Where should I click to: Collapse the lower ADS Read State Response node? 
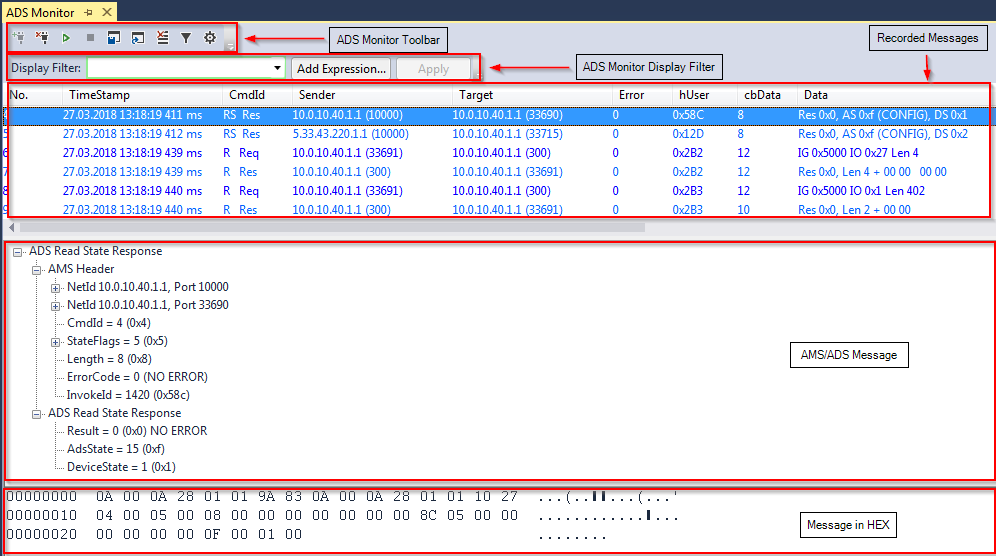(x=37, y=414)
